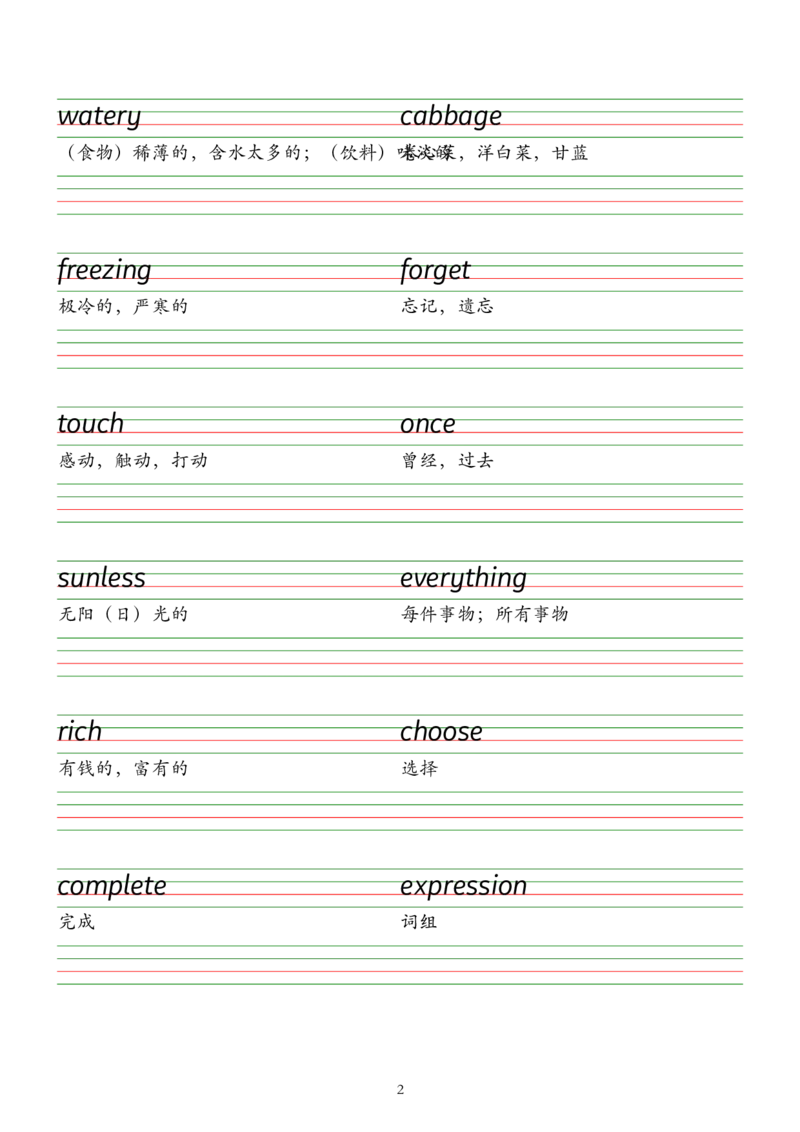
Task: Click the striped band below the "attitude" row
Action: tap(400, 192)
